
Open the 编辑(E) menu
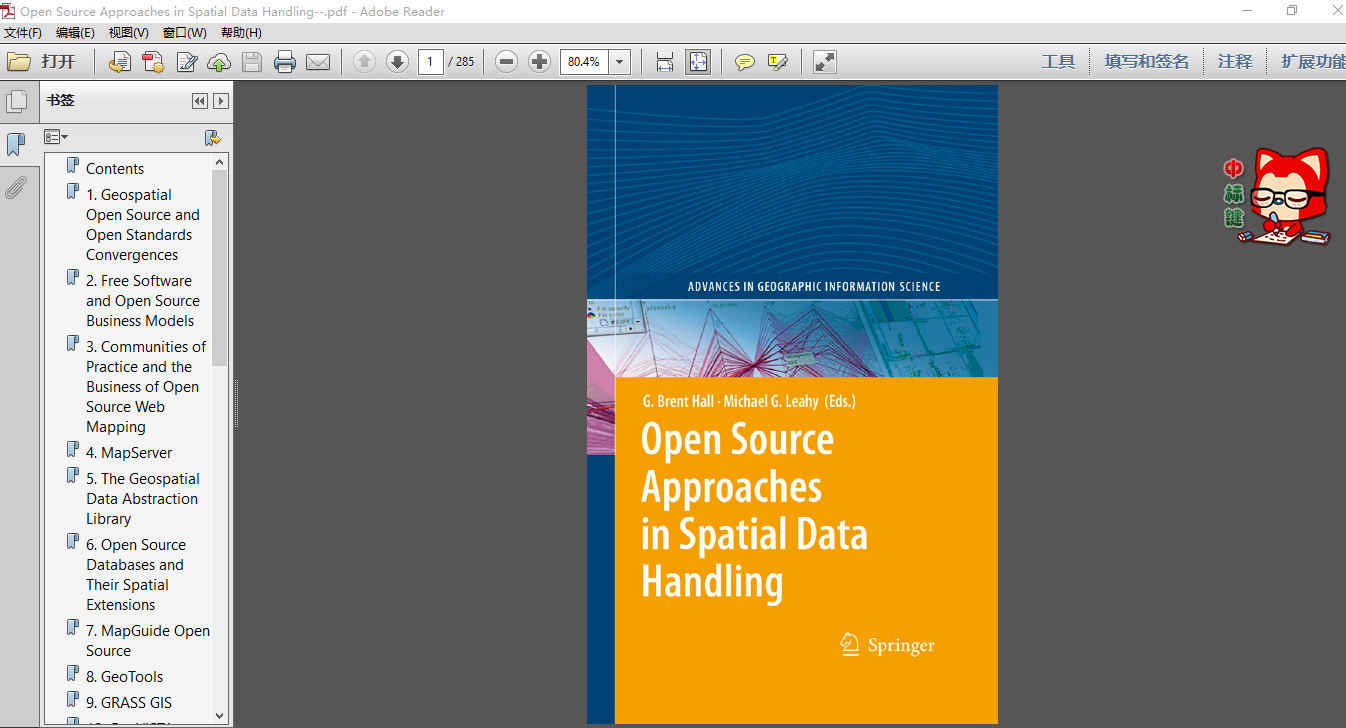[x=75, y=33]
